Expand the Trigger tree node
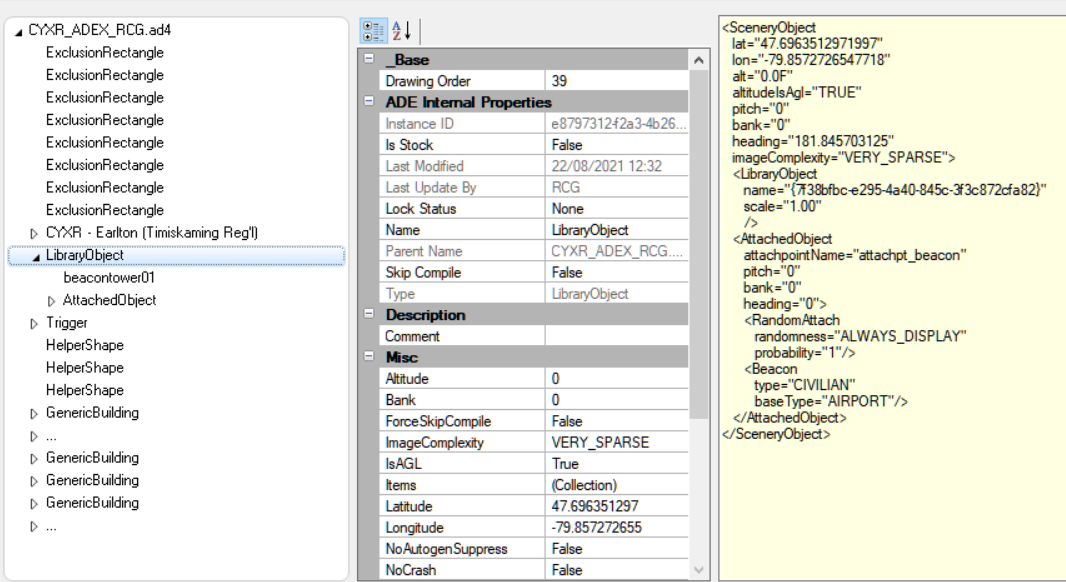Viewport: 1066px width, 582px height. click(33, 324)
